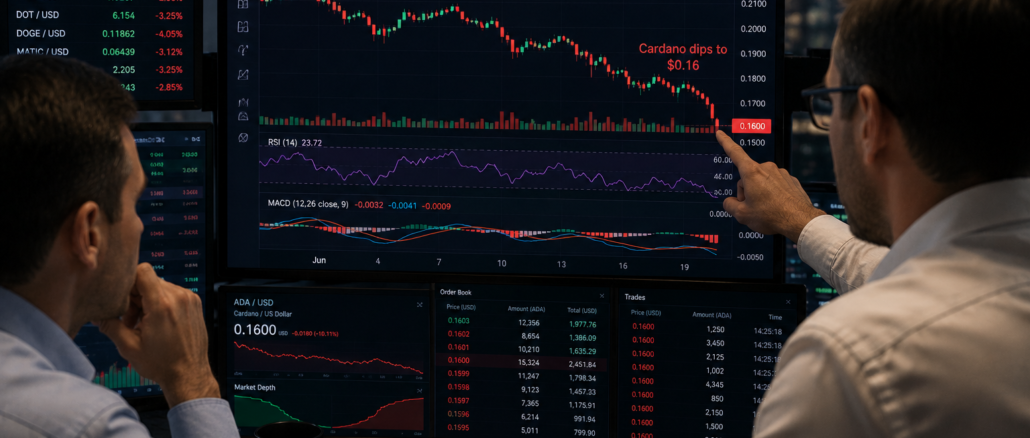Viewport: 1030px width, 438px height.
Task: Sort Trades by Time column header
Action: pos(775,317)
